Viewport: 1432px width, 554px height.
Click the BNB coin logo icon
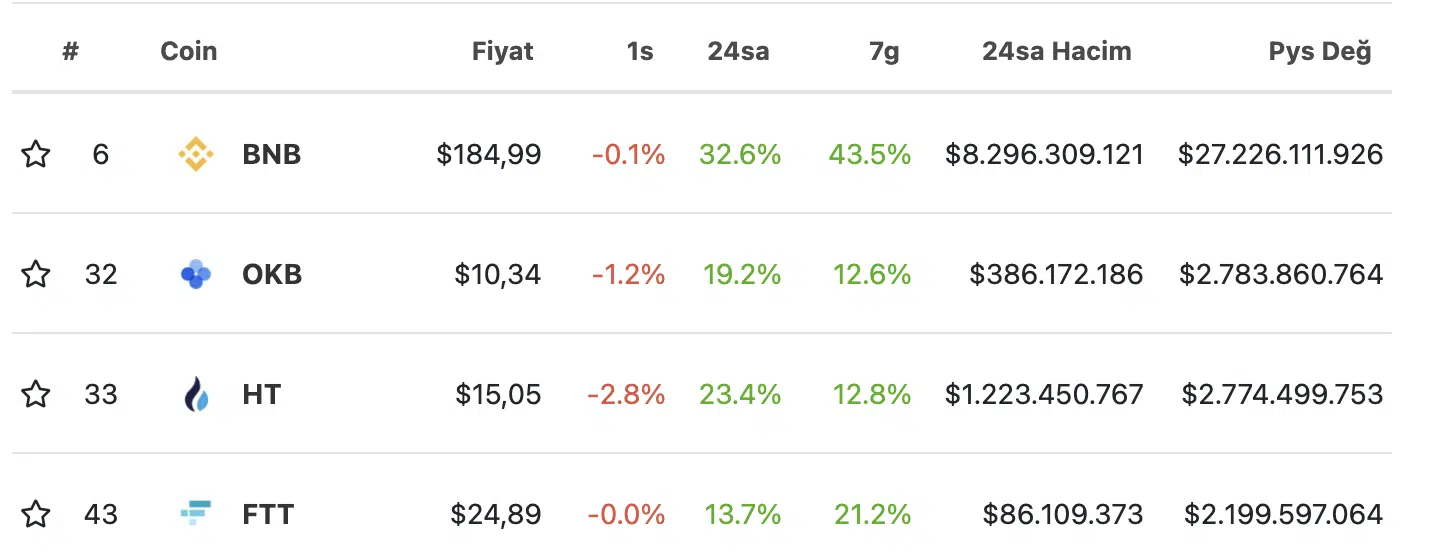[195, 154]
